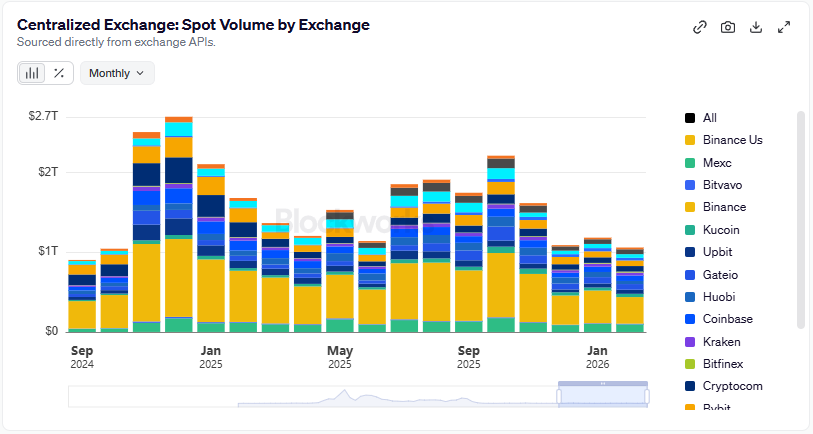Select the Coinbase legend label
The image size is (813, 434).
pos(727,319)
